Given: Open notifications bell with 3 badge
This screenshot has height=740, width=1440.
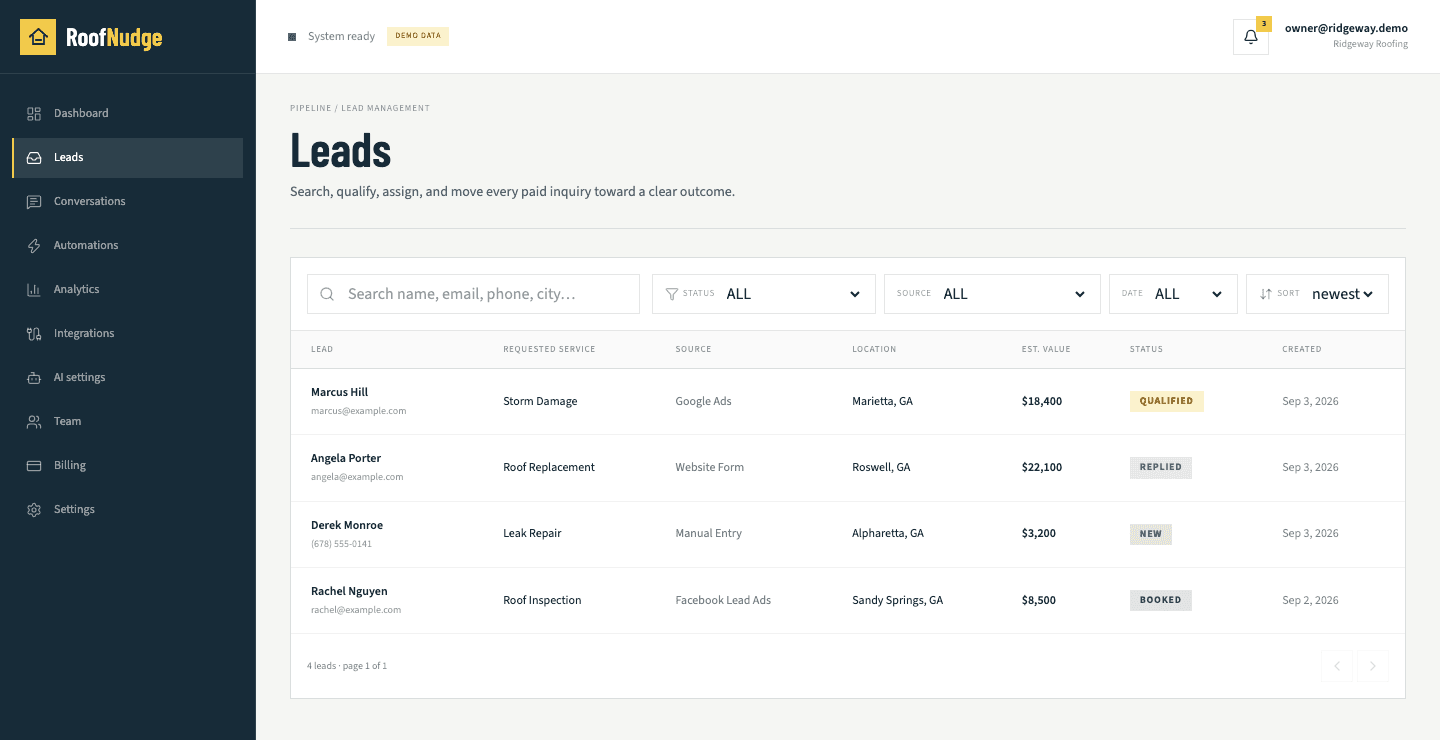Looking at the screenshot, I should (1251, 37).
